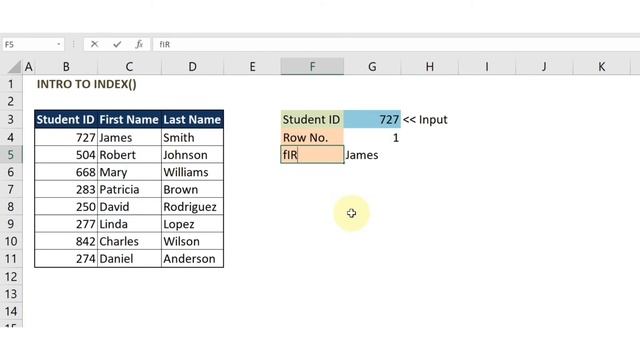640x360 pixels.
Task: Select row 5 header
Action: coord(11,155)
